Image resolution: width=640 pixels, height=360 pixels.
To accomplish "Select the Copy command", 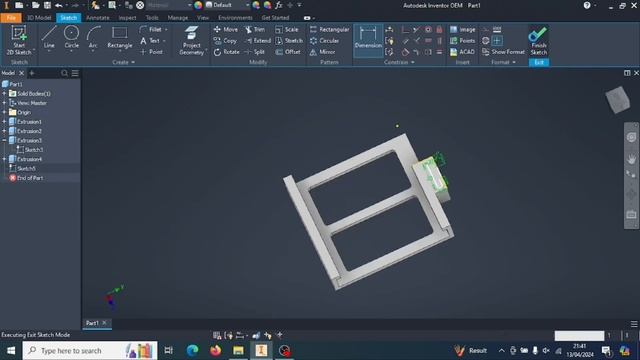I will pos(225,41).
